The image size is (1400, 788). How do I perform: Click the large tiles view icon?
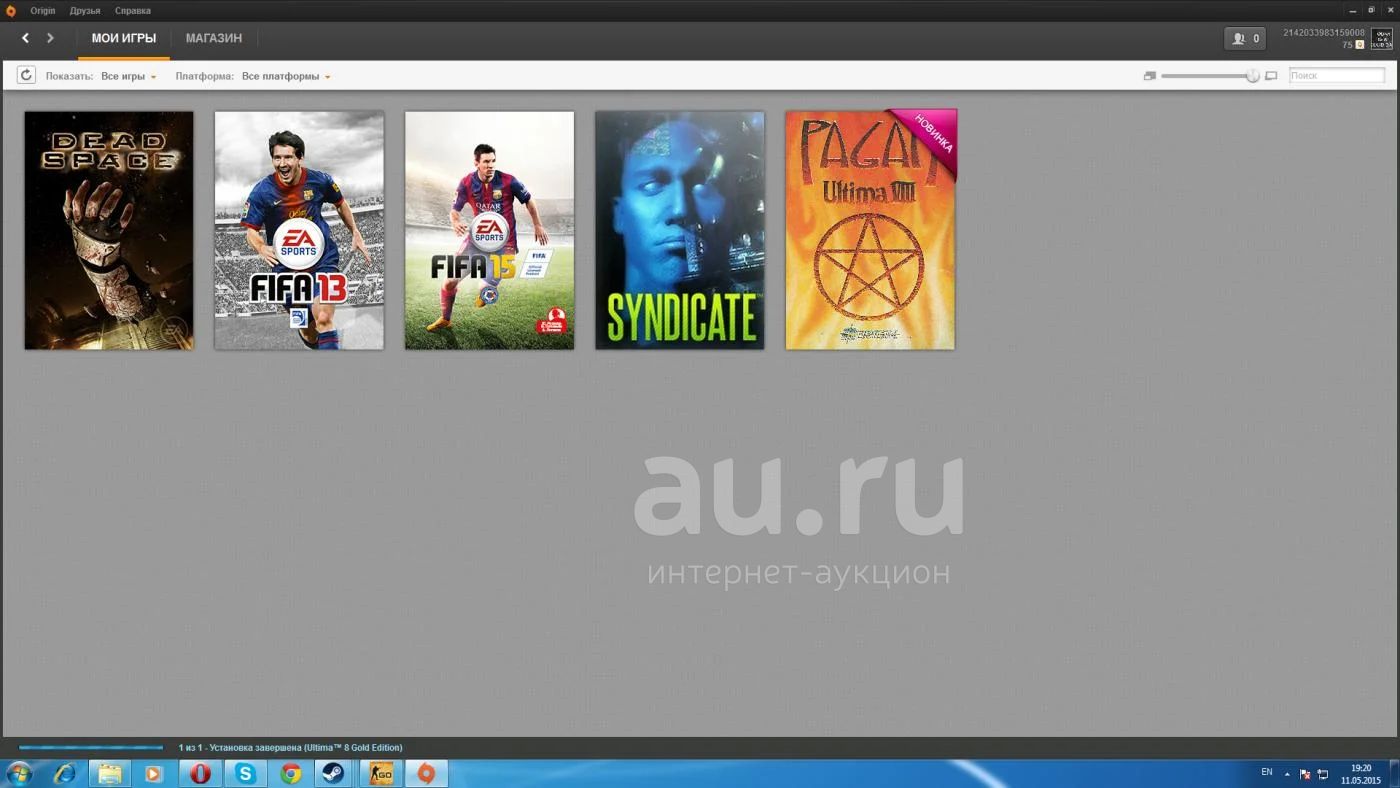click(1271, 76)
